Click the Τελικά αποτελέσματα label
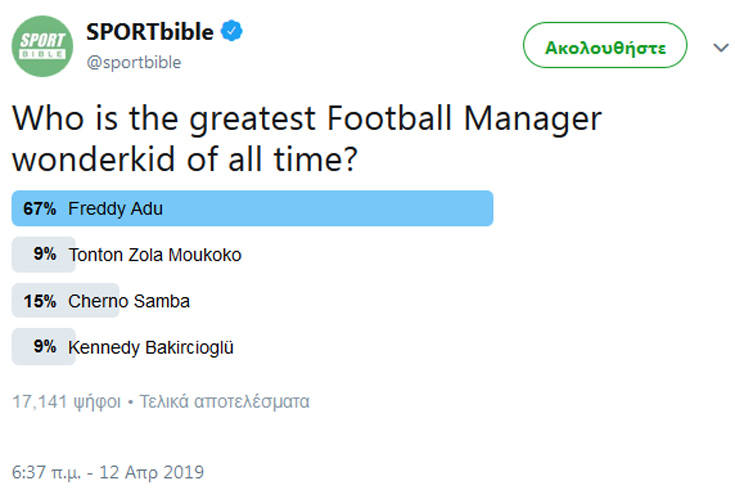Screen dimensions: 735x490 point(225,402)
